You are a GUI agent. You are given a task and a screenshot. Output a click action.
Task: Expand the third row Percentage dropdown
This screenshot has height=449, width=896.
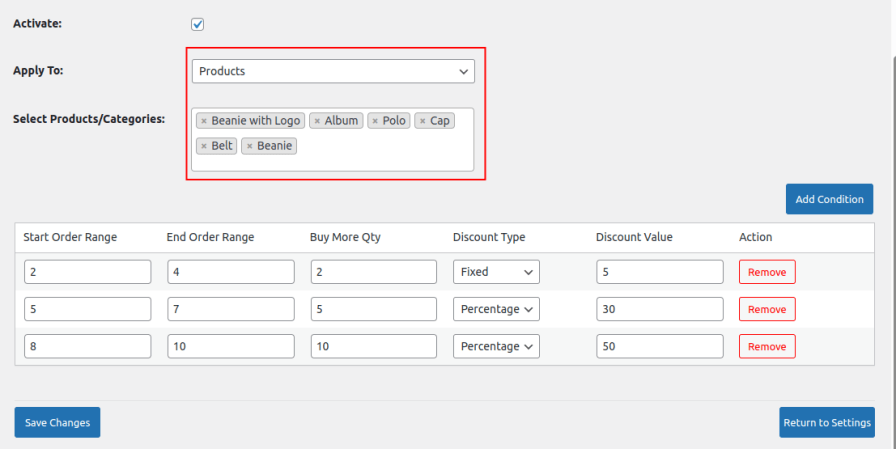coord(496,346)
